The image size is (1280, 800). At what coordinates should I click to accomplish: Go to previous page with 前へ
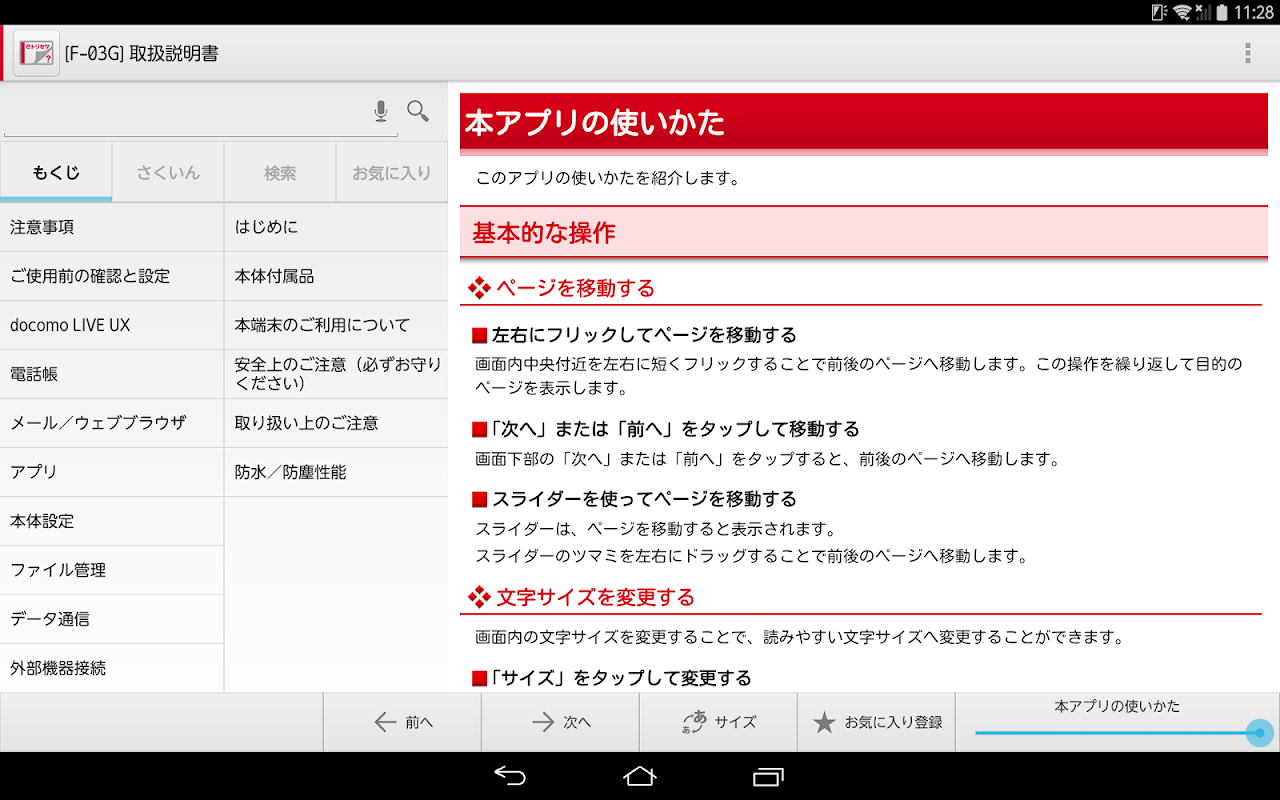point(402,722)
